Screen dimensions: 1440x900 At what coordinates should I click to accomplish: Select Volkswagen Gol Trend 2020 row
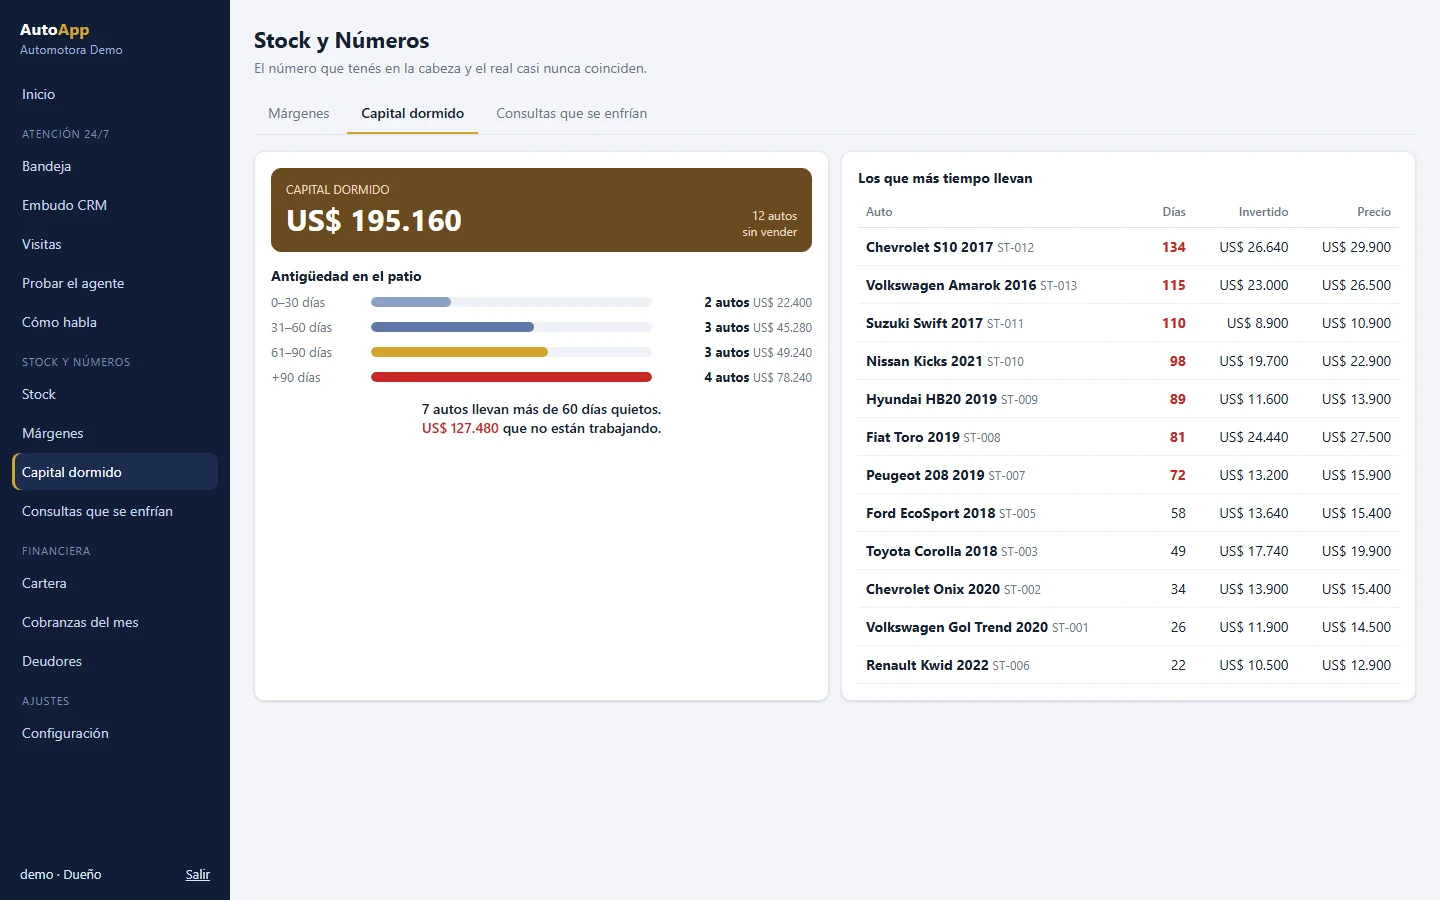[x=1128, y=627]
